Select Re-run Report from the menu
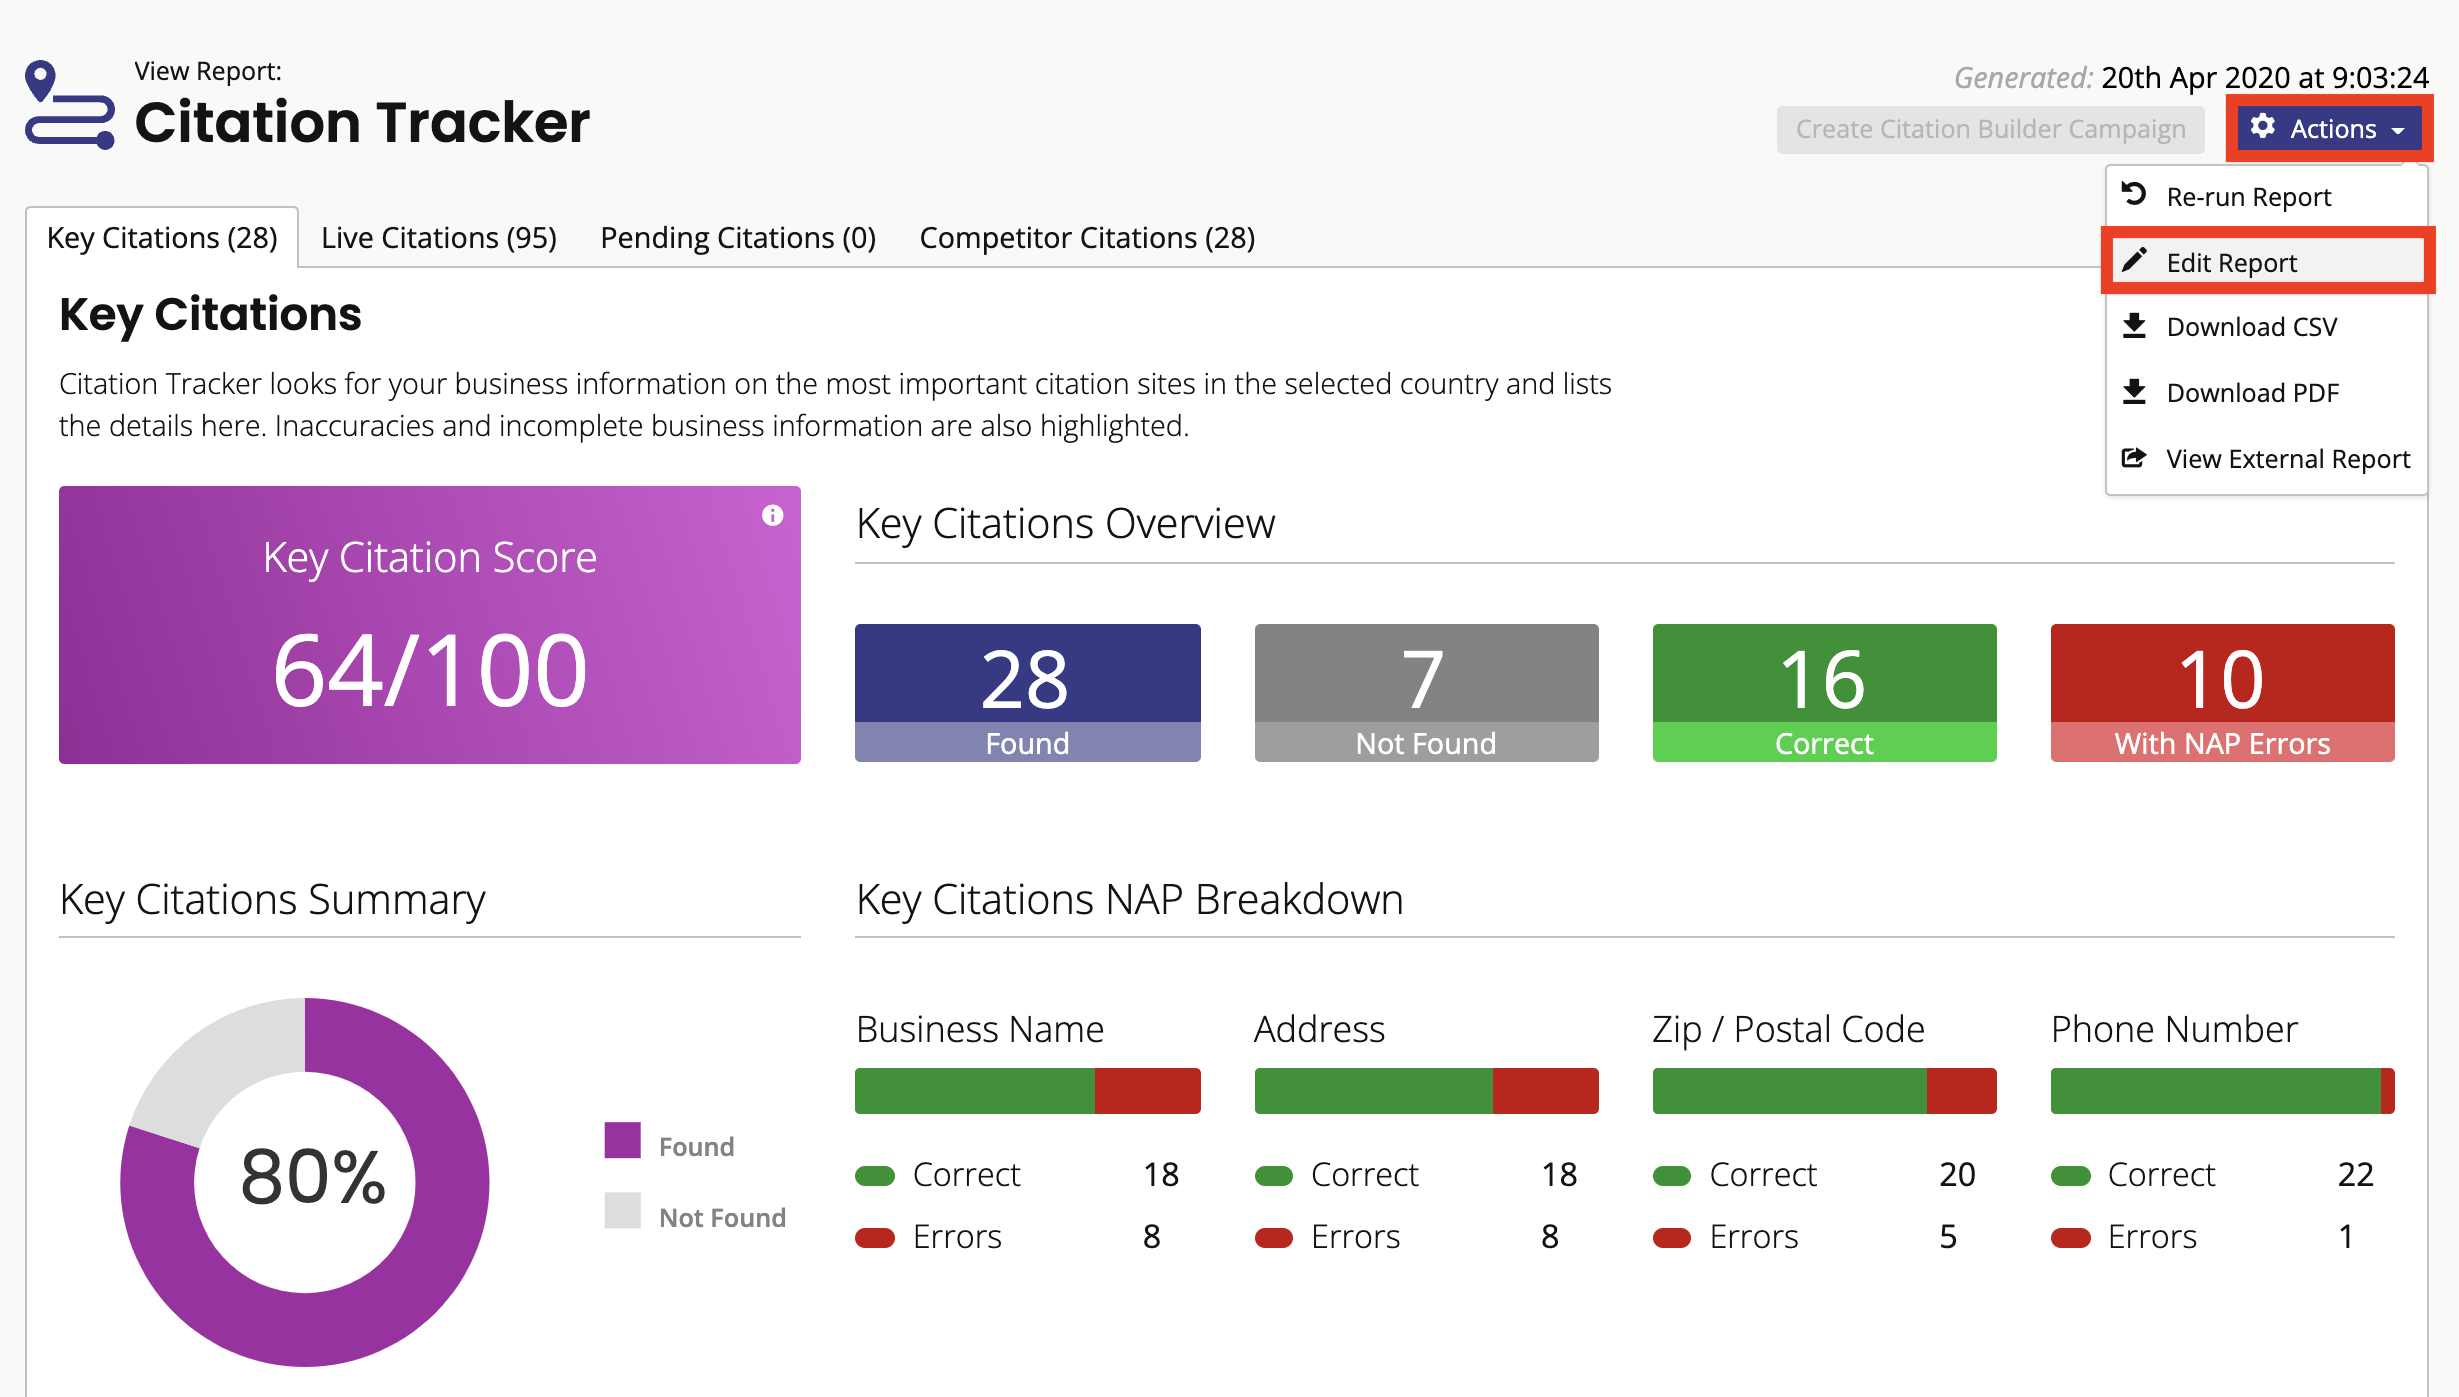Image resolution: width=2459 pixels, height=1397 pixels. (2266, 197)
